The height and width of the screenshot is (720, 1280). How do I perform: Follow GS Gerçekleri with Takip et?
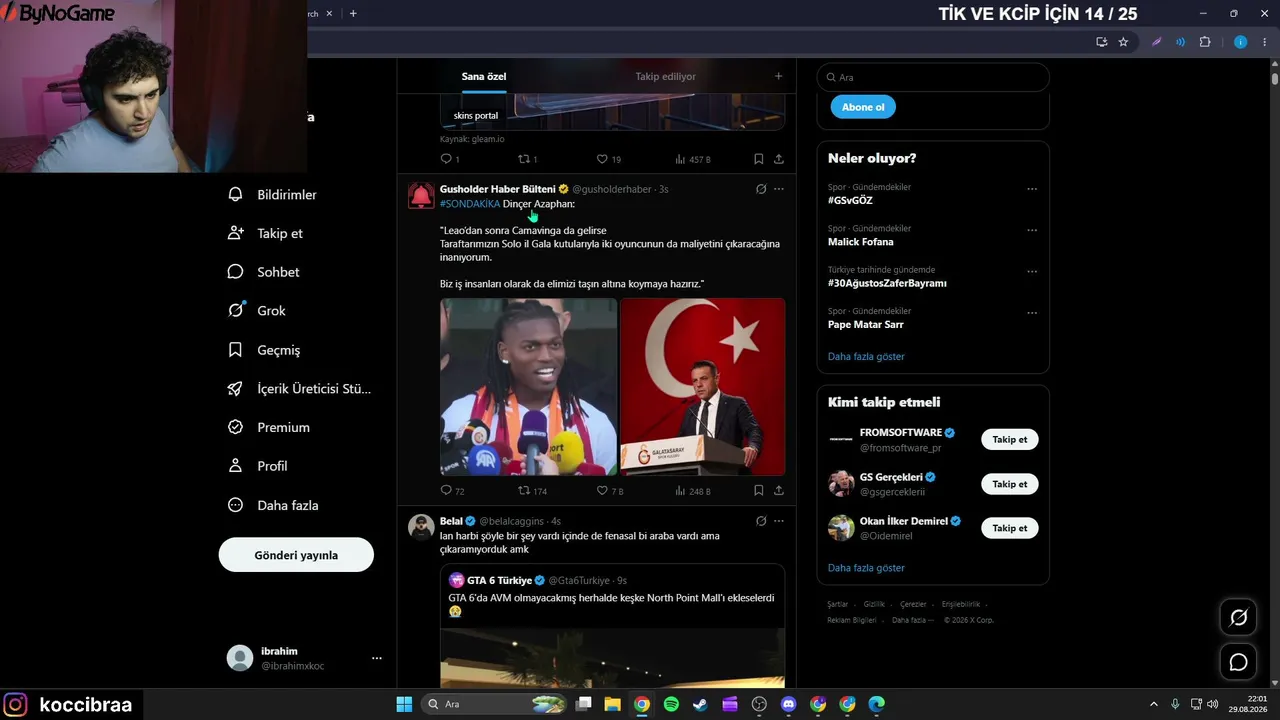tap(1010, 484)
